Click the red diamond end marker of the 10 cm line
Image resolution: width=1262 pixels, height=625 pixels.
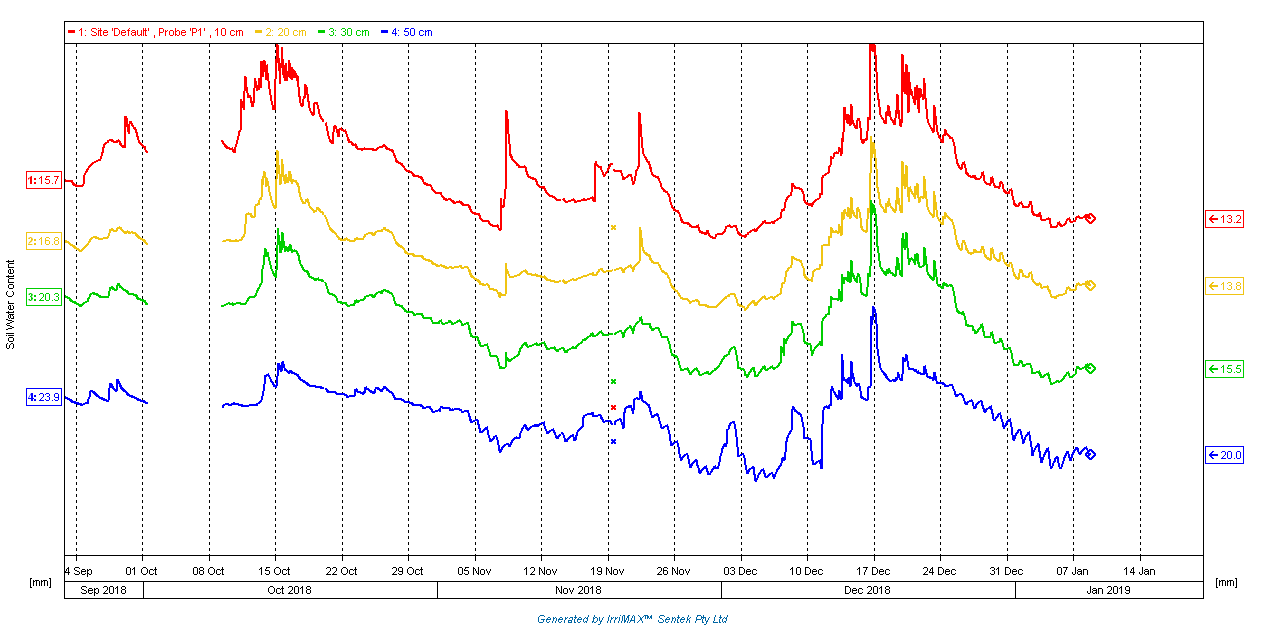pyautogui.click(x=1091, y=218)
